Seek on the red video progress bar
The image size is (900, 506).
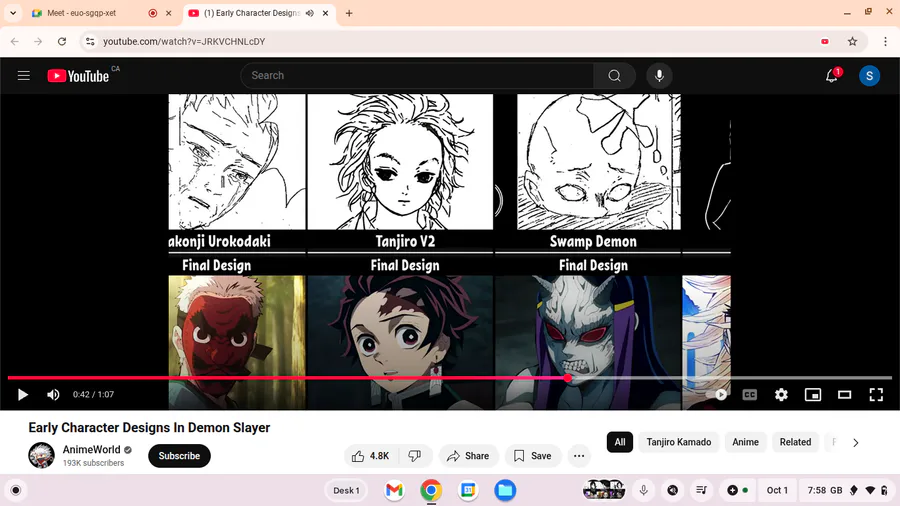[287, 378]
